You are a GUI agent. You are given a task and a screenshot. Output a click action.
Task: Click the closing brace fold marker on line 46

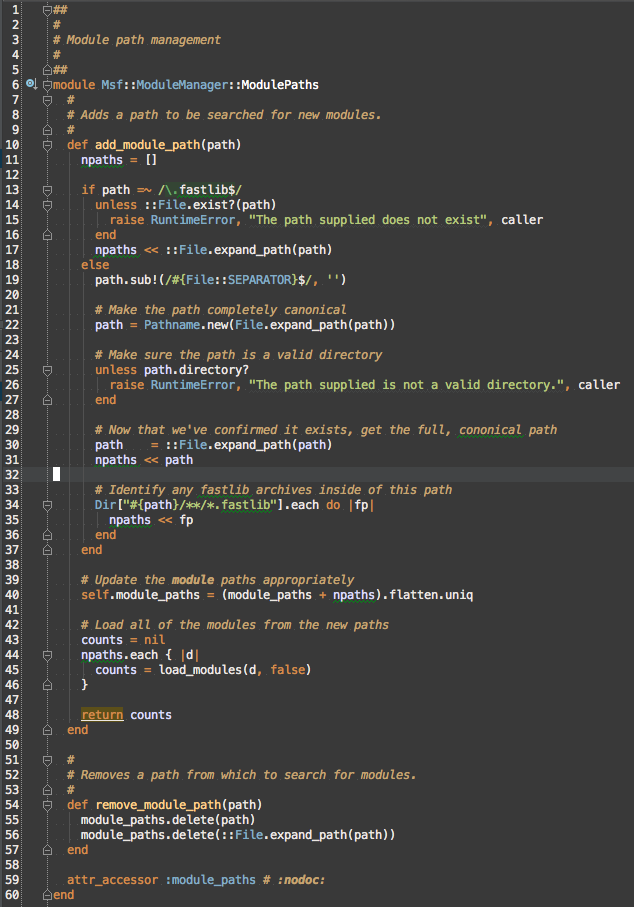coord(47,685)
